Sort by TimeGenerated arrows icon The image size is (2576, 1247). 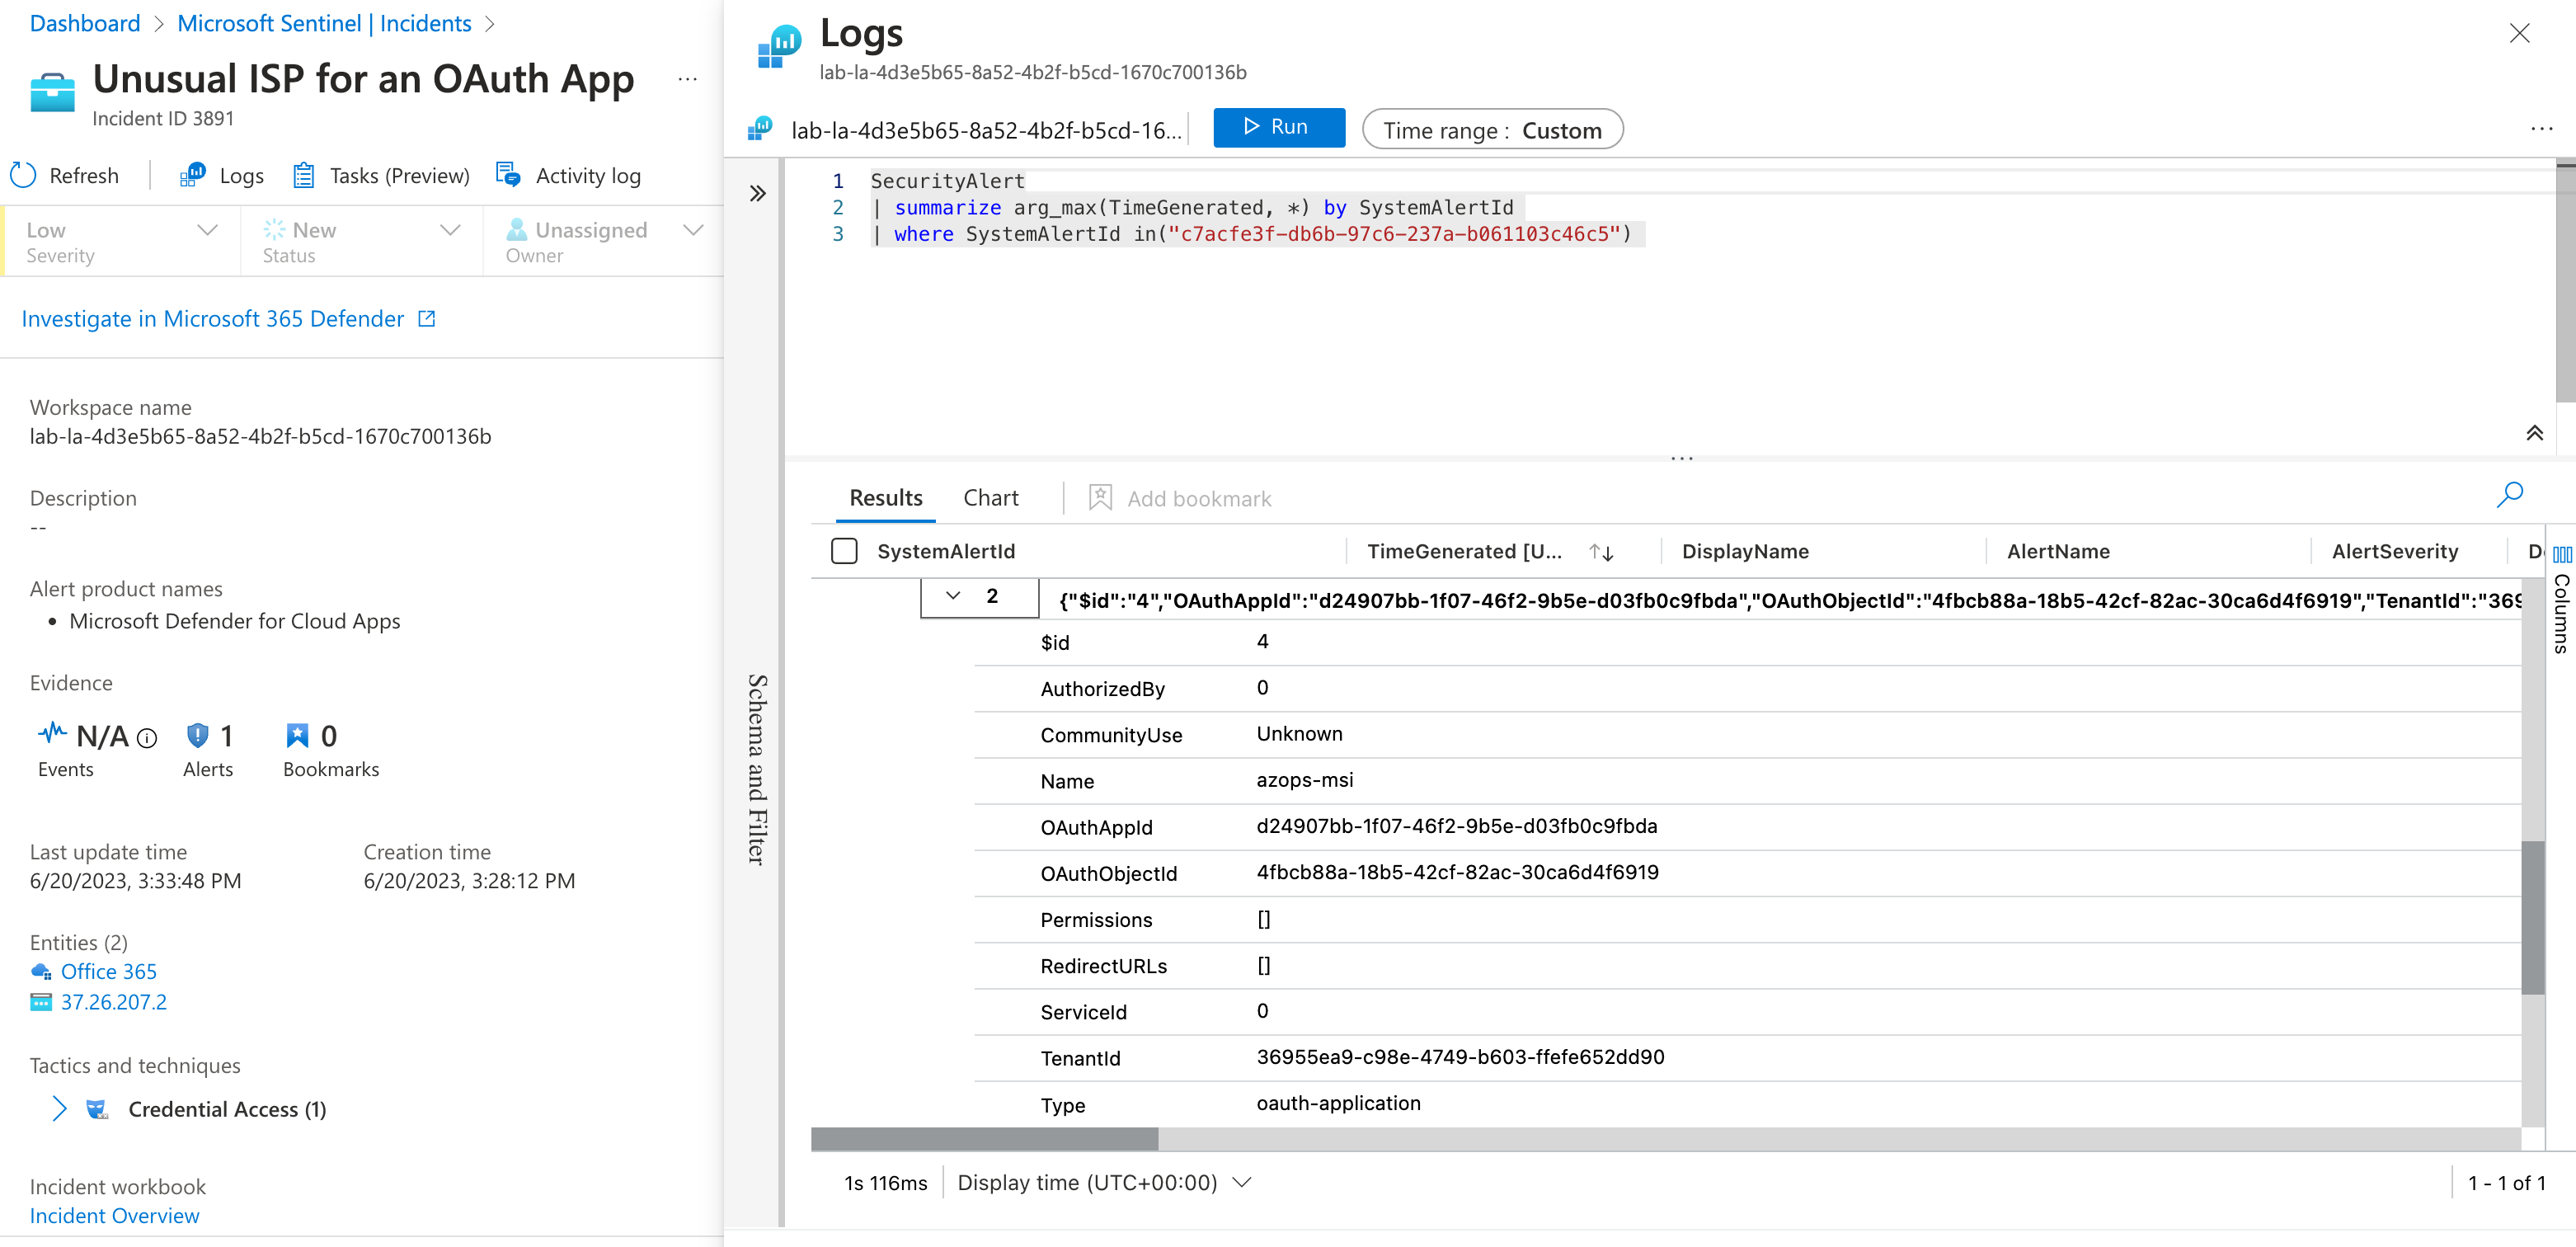point(1601,552)
